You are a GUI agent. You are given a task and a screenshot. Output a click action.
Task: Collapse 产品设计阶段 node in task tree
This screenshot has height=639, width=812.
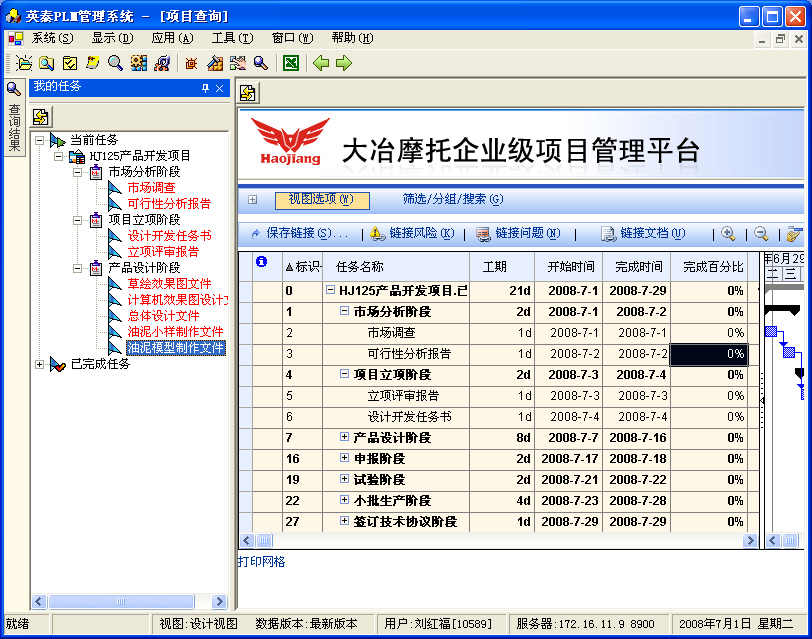[x=77, y=268]
